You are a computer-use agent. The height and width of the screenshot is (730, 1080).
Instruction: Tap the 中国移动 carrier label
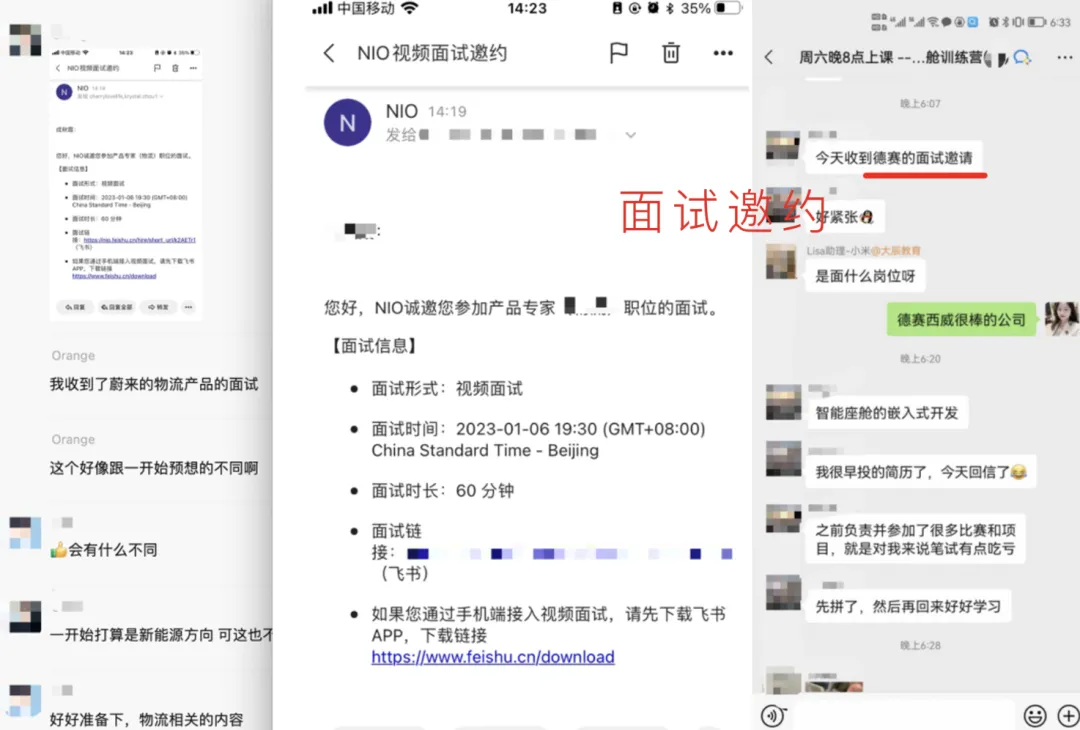tap(366, 8)
